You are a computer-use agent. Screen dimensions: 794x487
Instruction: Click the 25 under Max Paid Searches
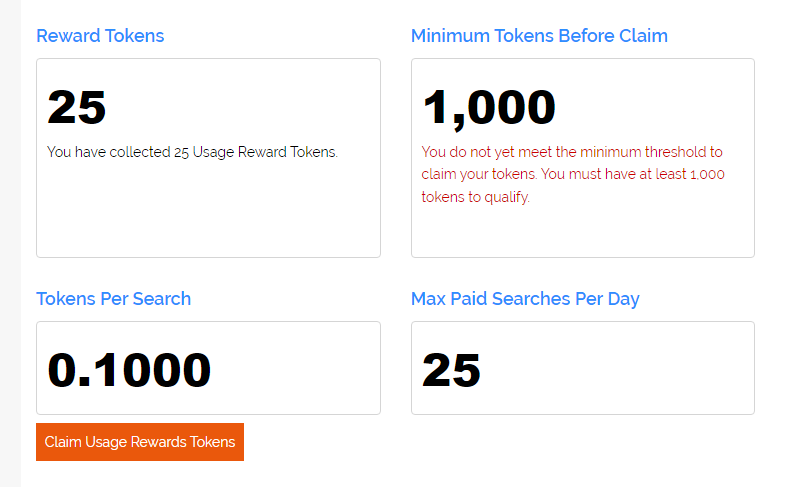tap(451, 370)
